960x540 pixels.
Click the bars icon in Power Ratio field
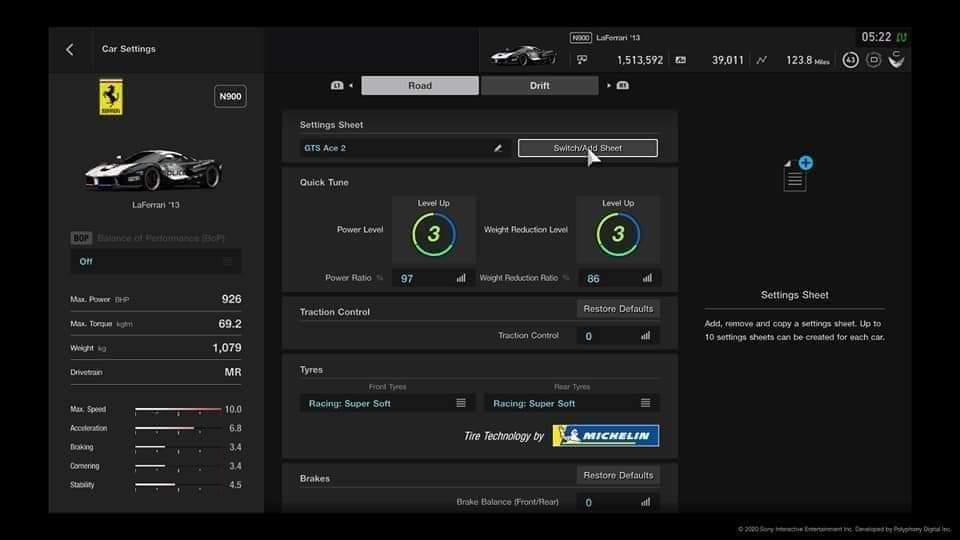coord(461,278)
